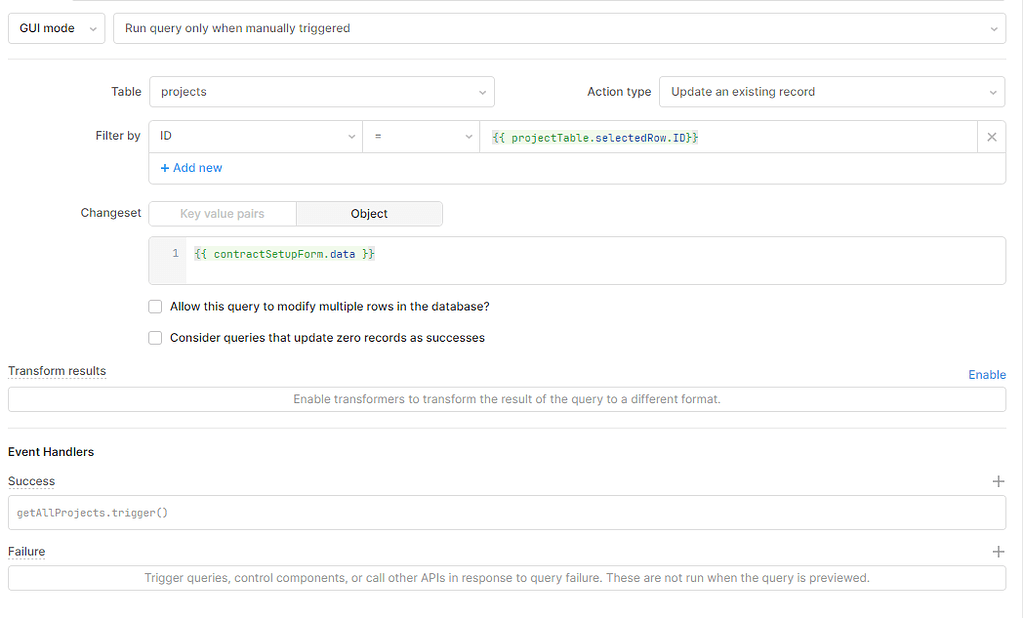Screen dimensions: 1024x618
Task: Click the Event Handlers heading
Action: (51, 452)
